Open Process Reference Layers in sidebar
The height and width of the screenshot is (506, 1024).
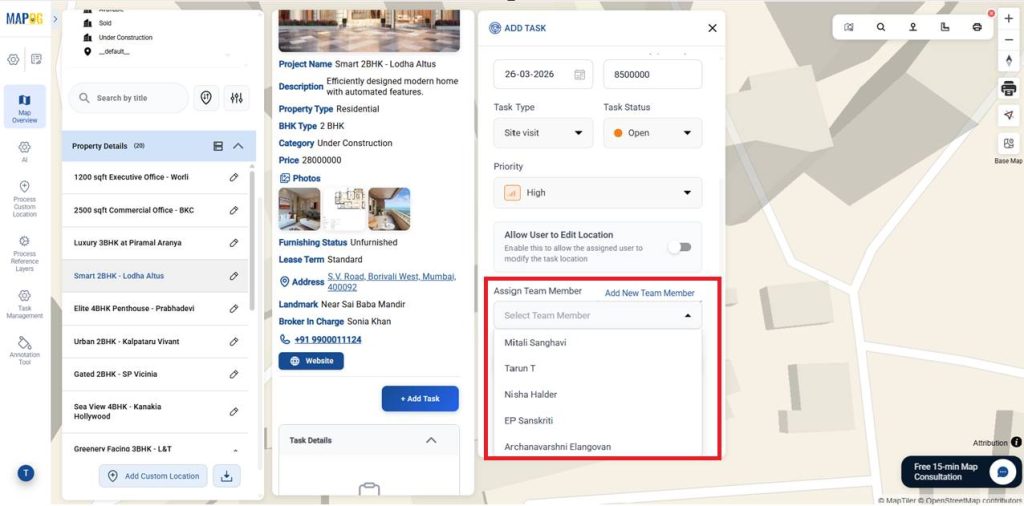click(25, 254)
